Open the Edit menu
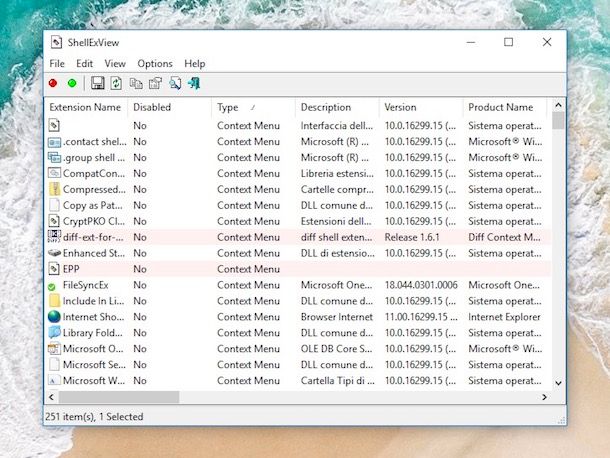 [x=84, y=63]
